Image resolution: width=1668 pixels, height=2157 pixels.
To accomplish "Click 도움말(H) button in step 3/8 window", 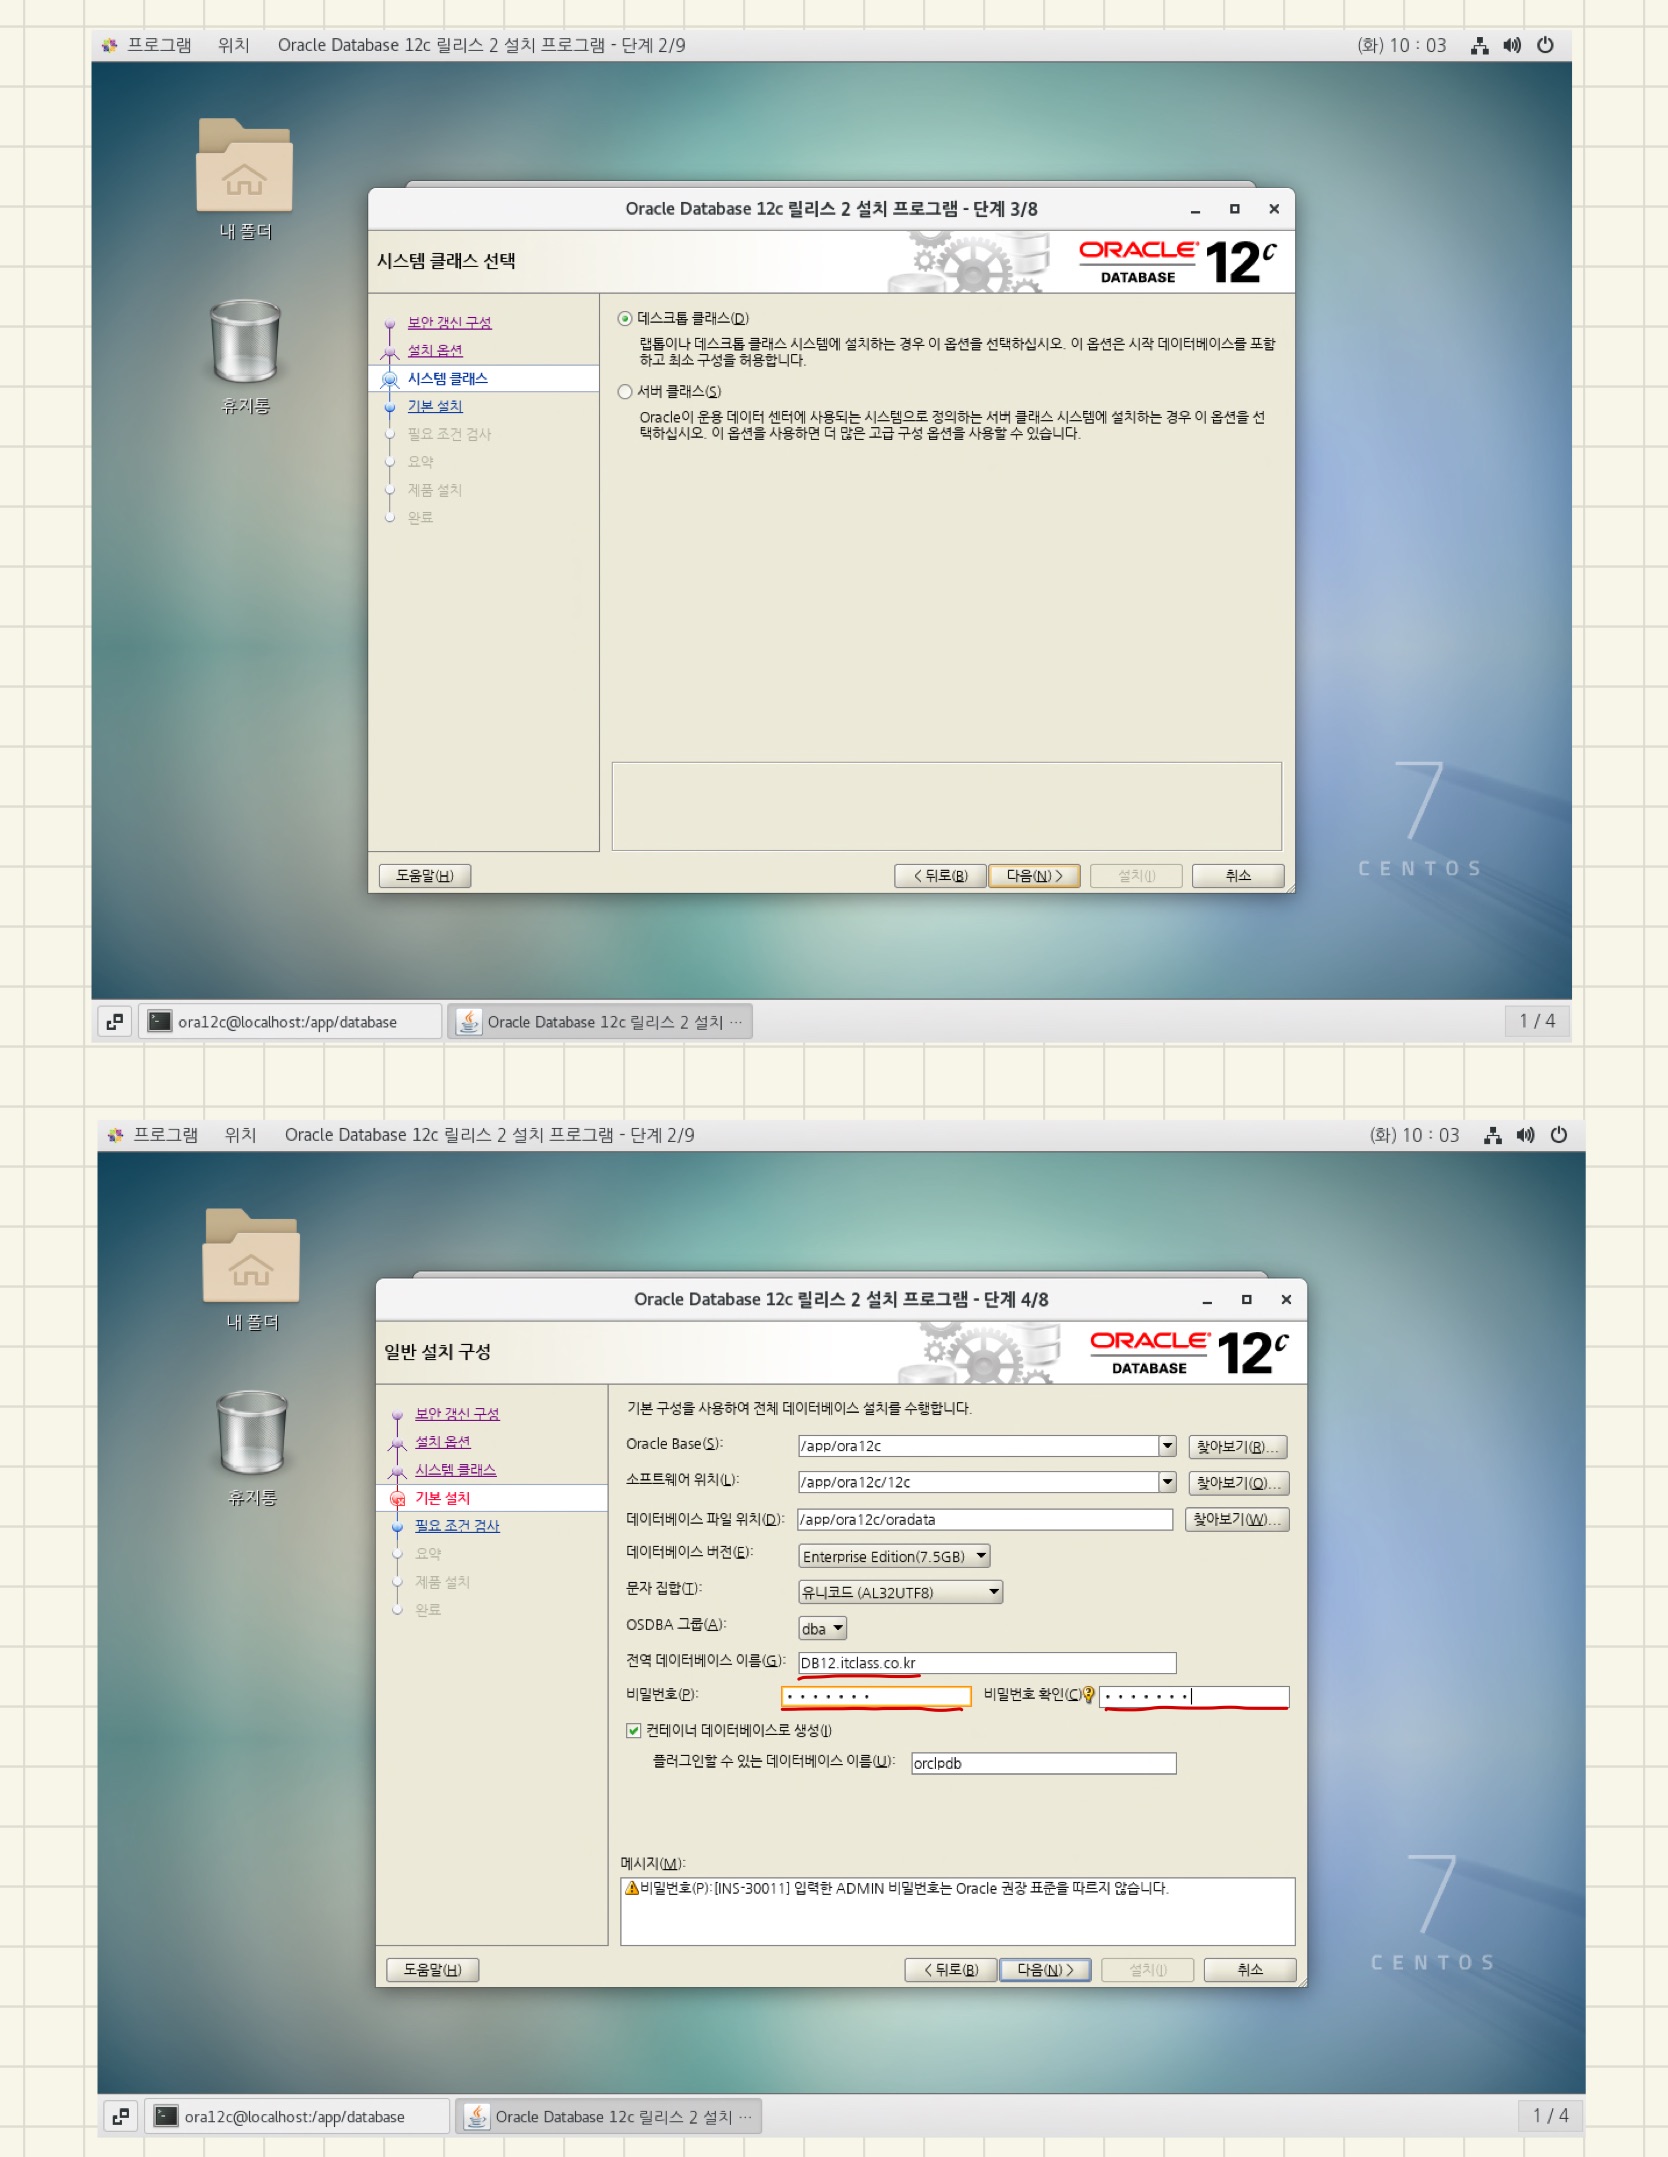I will (425, 876).
